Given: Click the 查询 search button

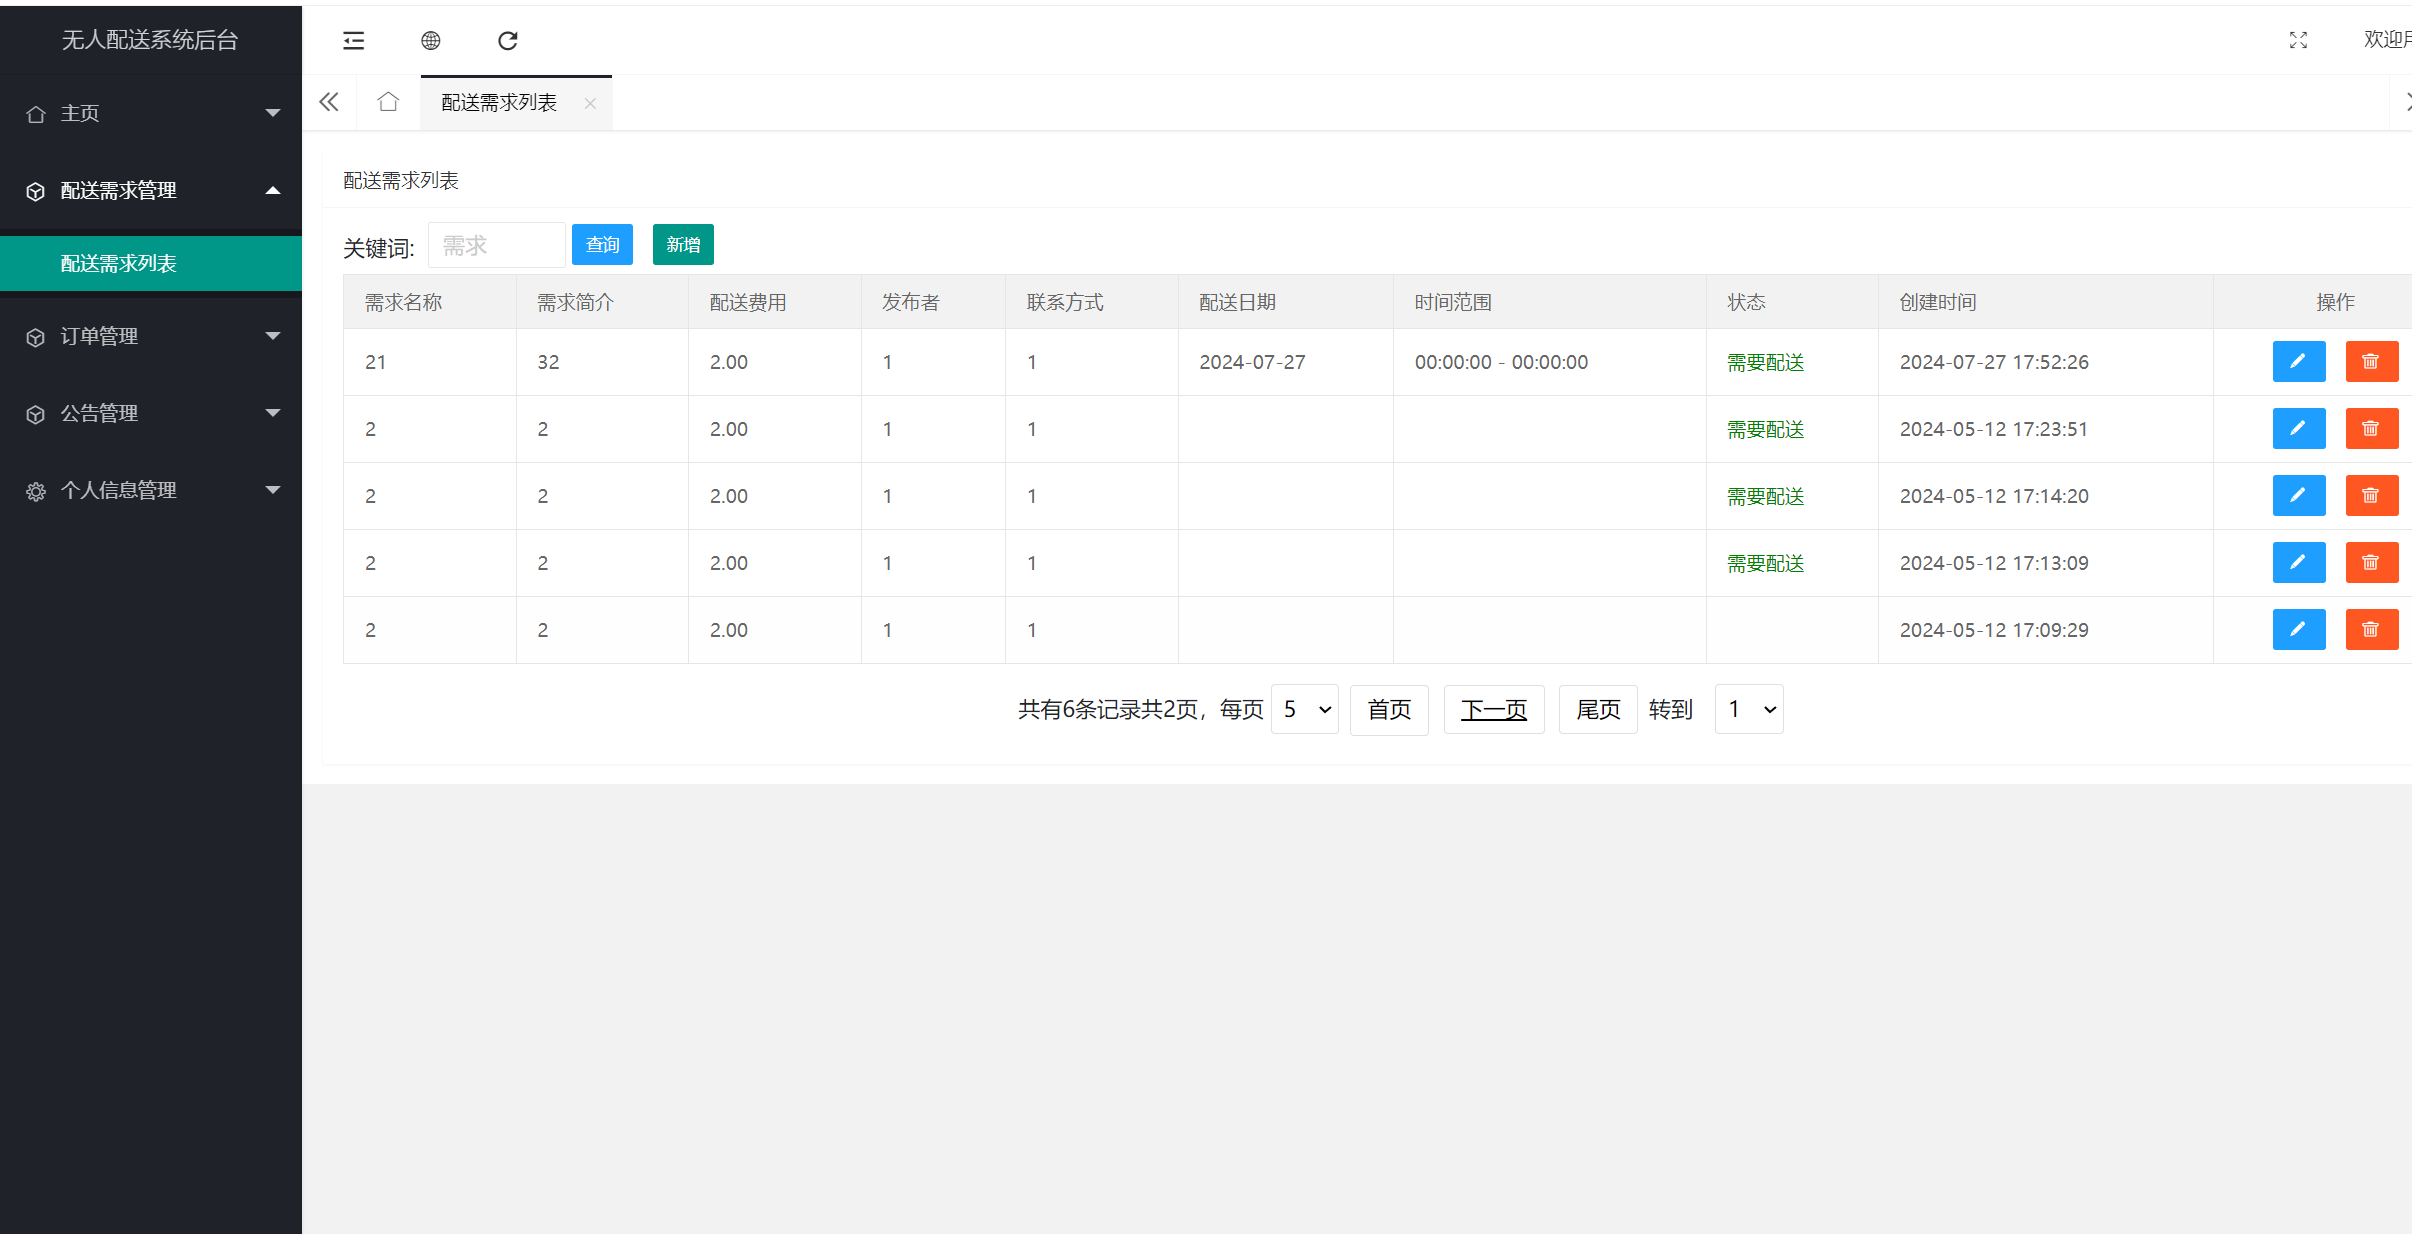Looking at the screenshot, I should [x=601, y=244].
